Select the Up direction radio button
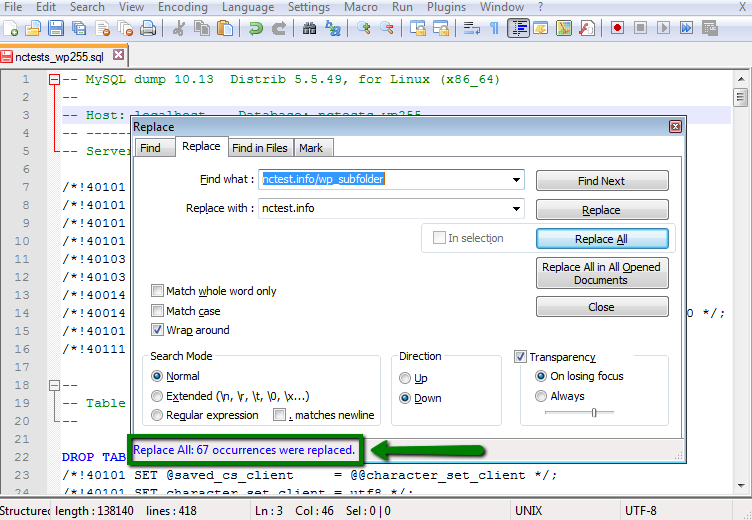Image resolution: width=752 pixels, height=520 pixels. click(x=405, y=378)
